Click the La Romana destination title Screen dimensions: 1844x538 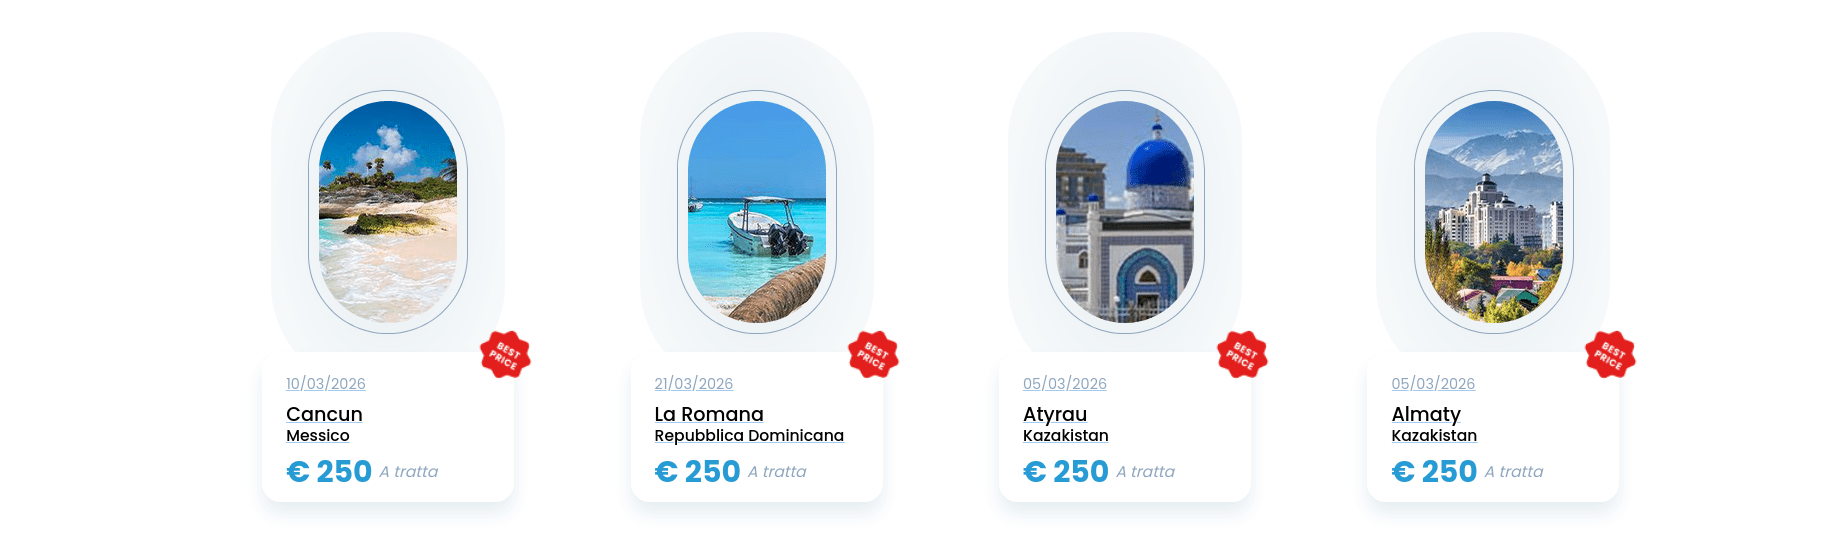[709, 414]
